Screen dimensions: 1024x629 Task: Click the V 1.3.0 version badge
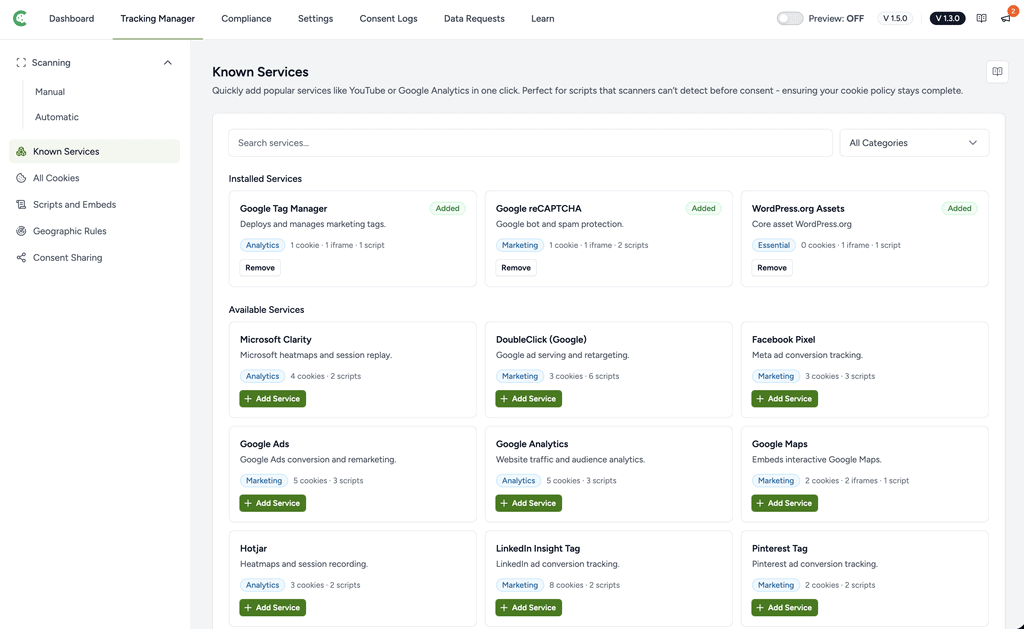click(x=947, y=18)
